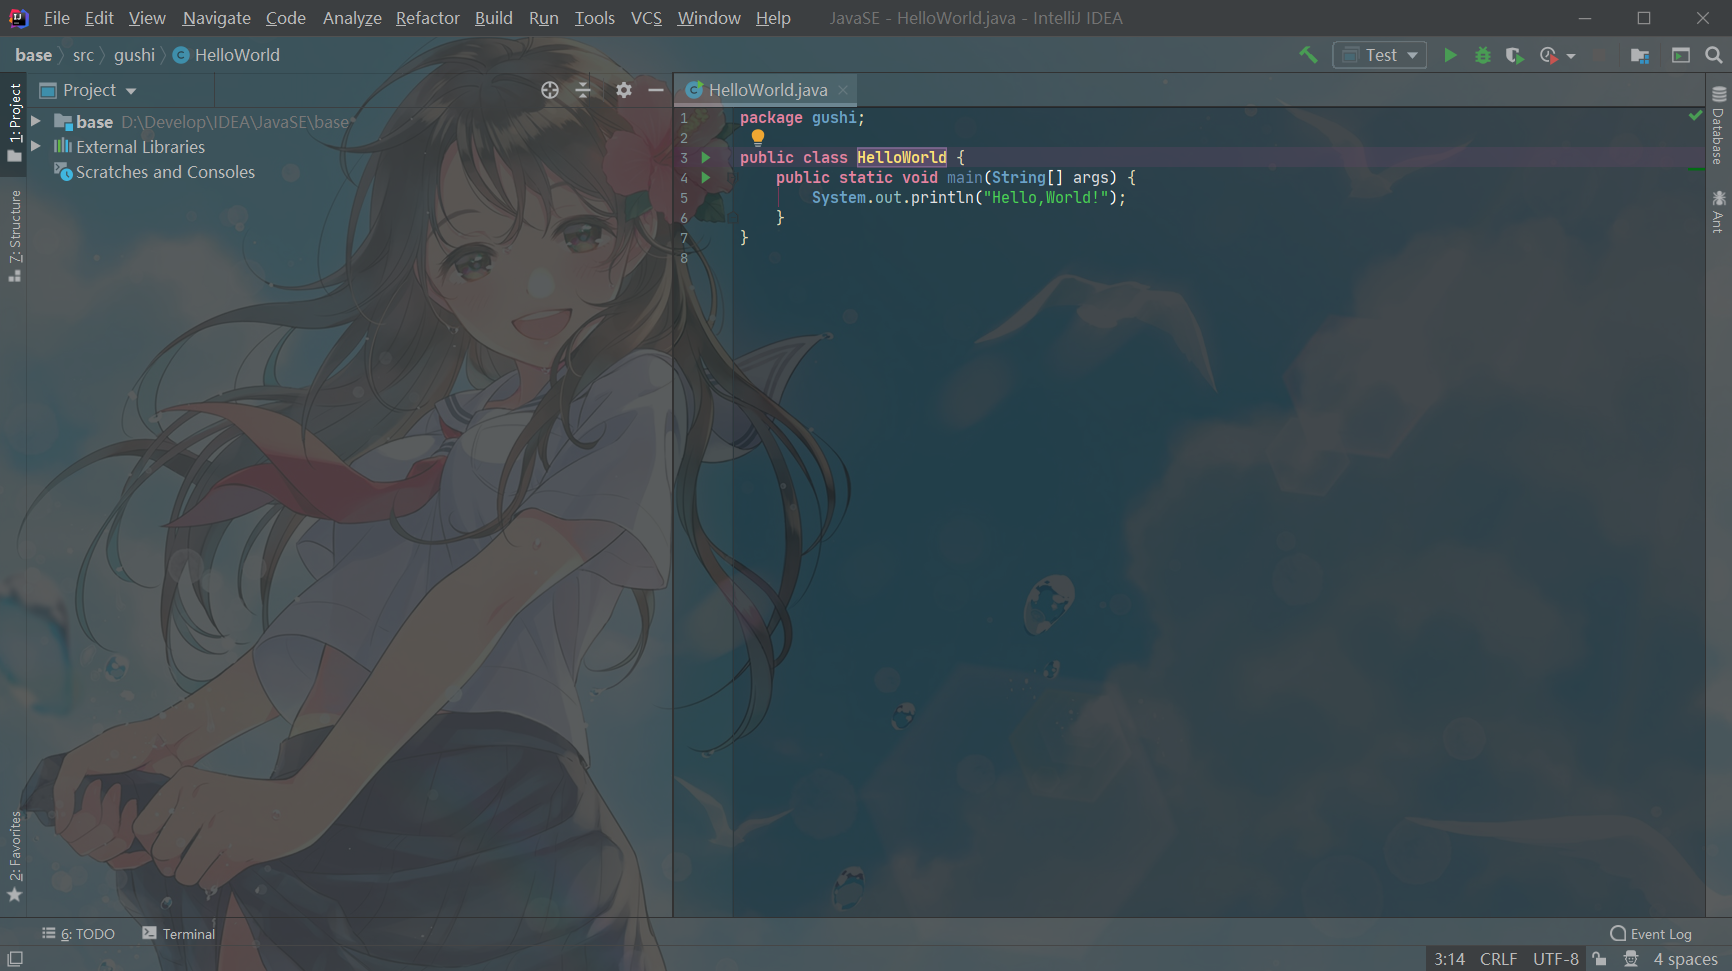The height and width of the screenshot is (971, 1732).
Task: Click the HelloWorld breadcrumb
Action: pyautogui.click(x=227, y=55)
